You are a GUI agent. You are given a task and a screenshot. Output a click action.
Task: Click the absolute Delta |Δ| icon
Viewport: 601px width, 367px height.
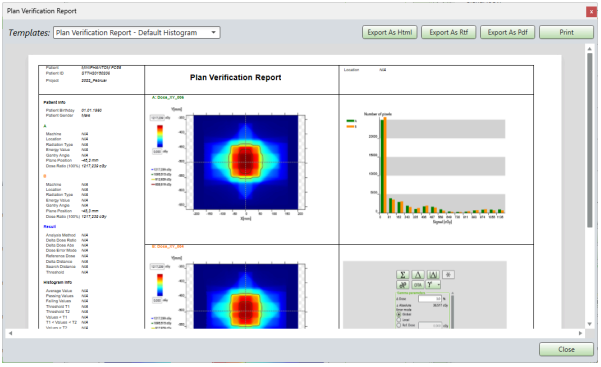tap(433, 275)
